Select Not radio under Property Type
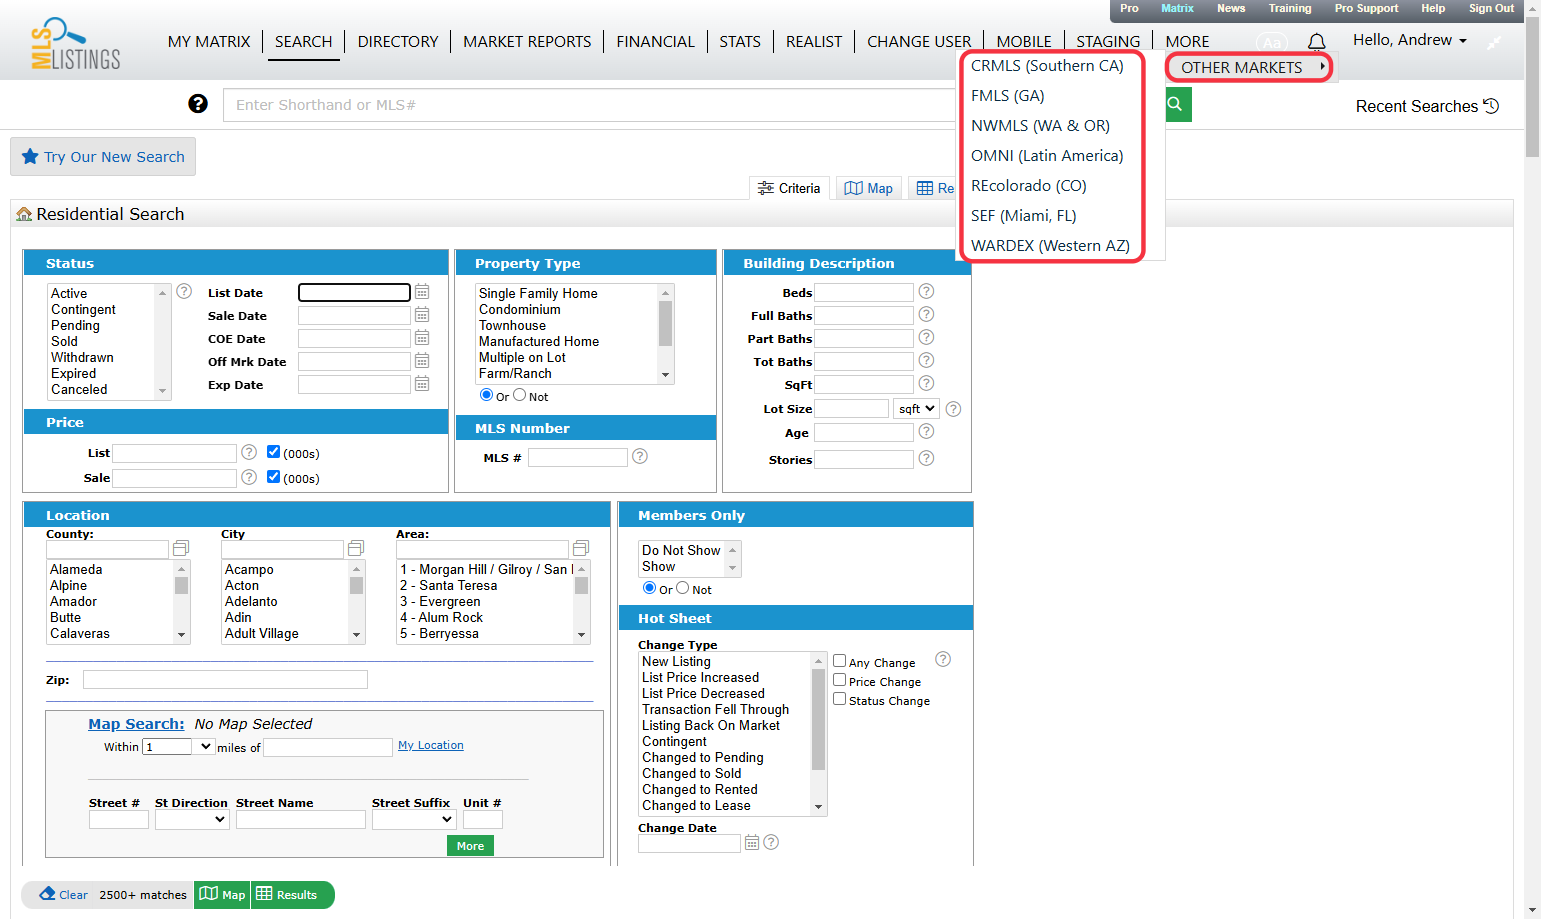Image resolution: width=1541 pixels, height=919 pixels. pos(520,395)
